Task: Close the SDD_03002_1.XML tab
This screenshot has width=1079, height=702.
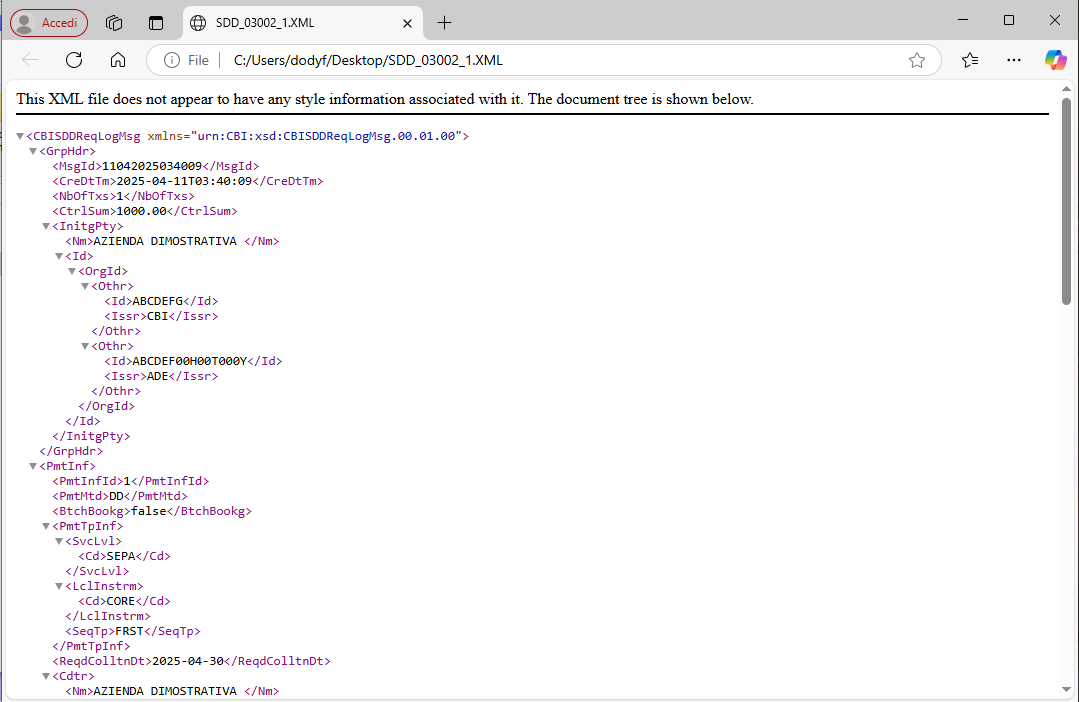Action: click(x=407, y=22)
